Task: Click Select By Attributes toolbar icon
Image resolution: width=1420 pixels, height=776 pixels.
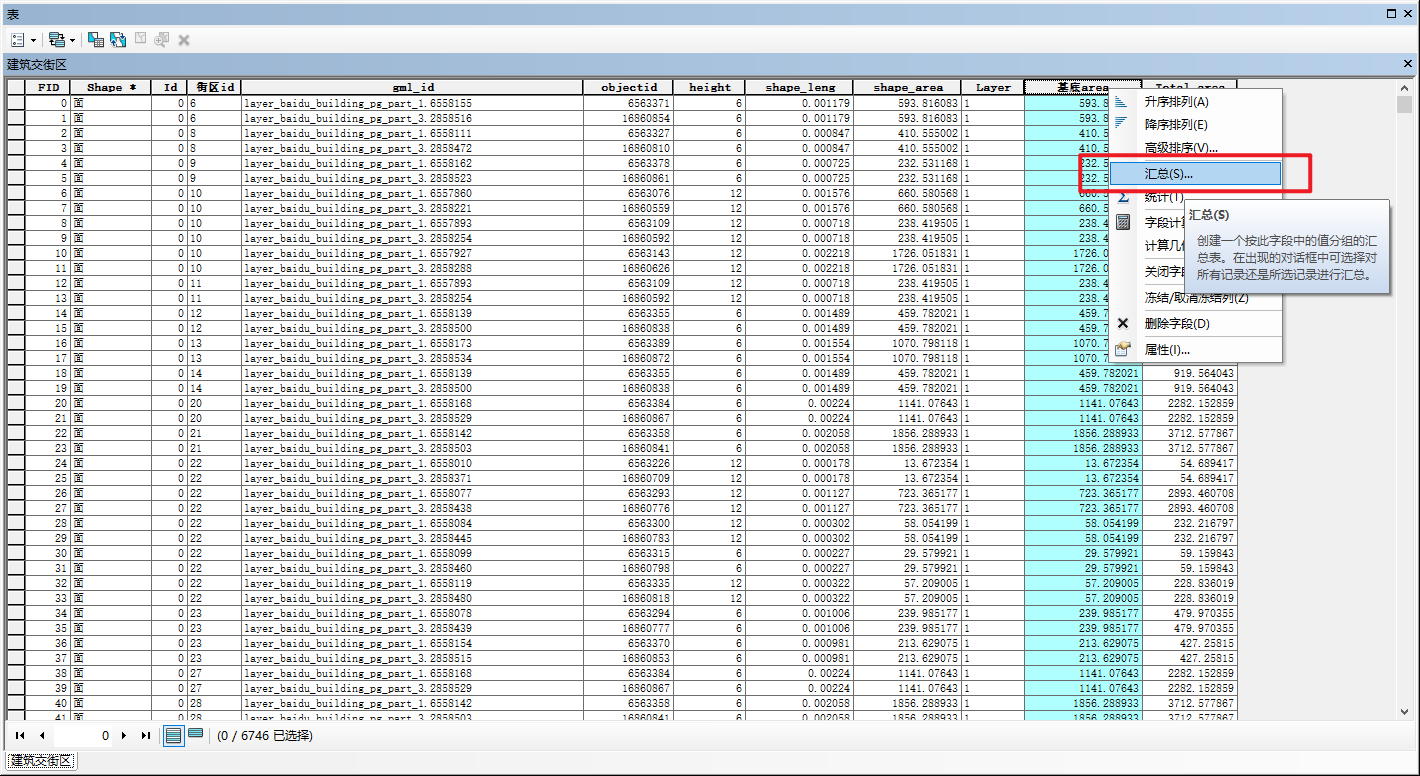Action: click(x=96, y=40)
